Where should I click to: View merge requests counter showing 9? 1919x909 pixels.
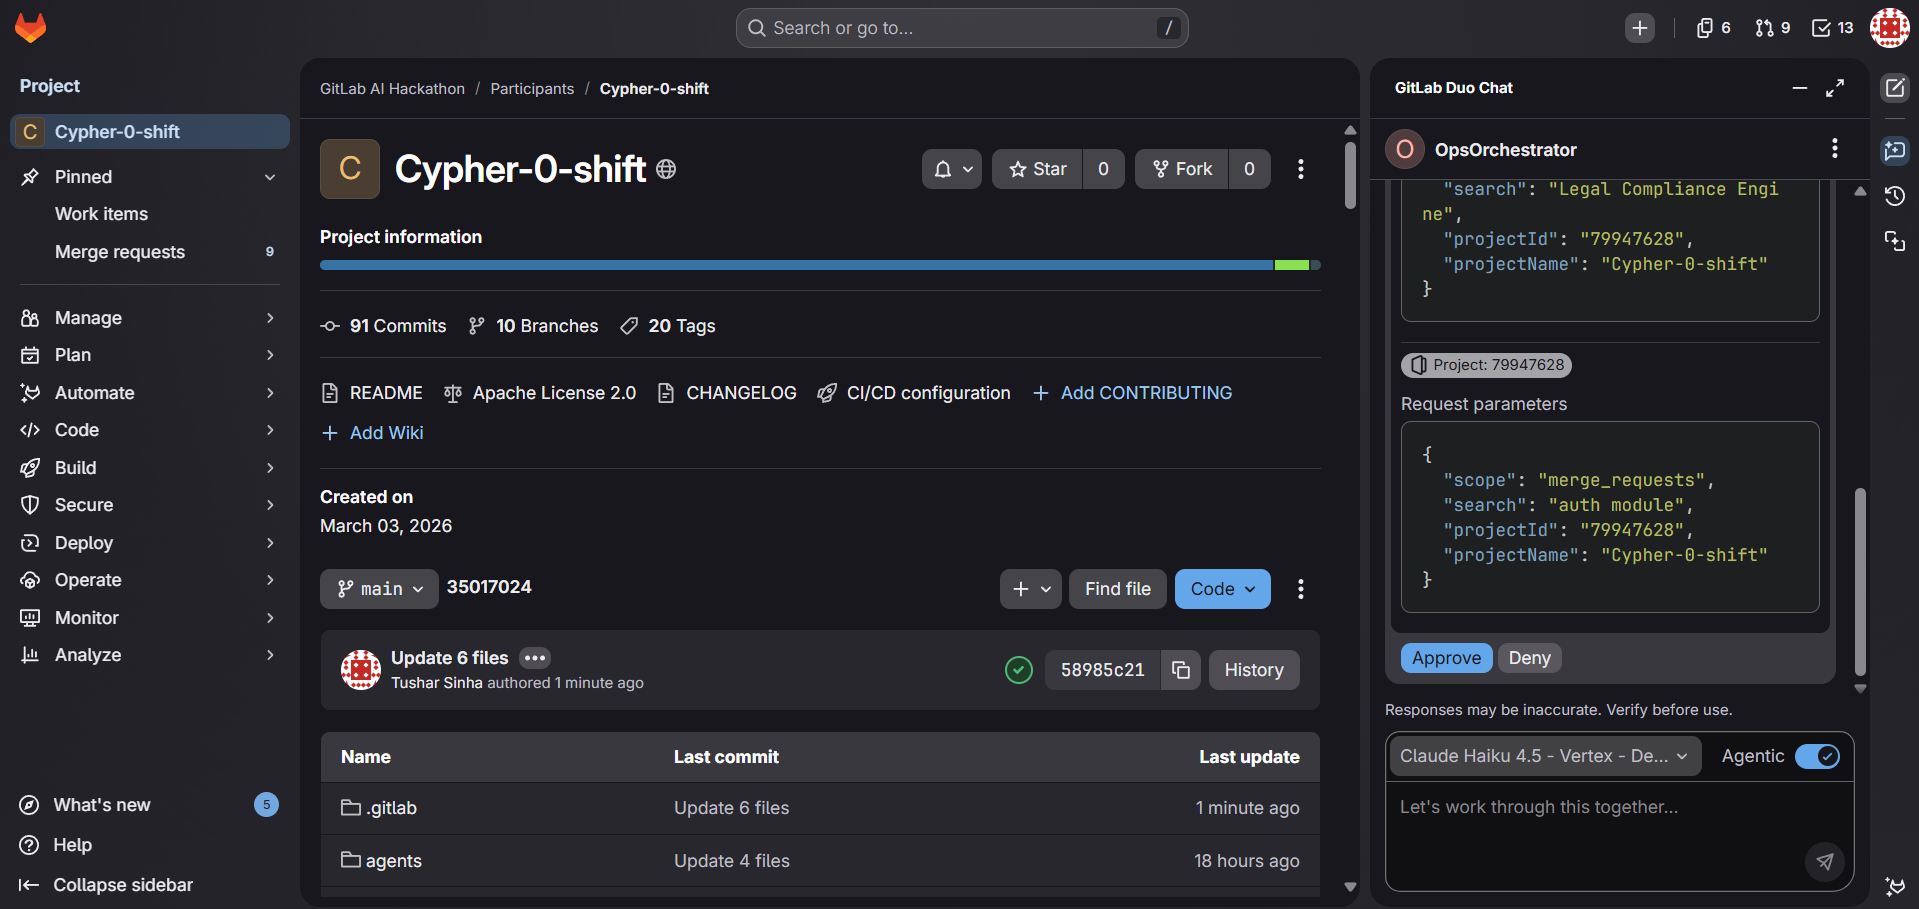tap(1772, 28)
